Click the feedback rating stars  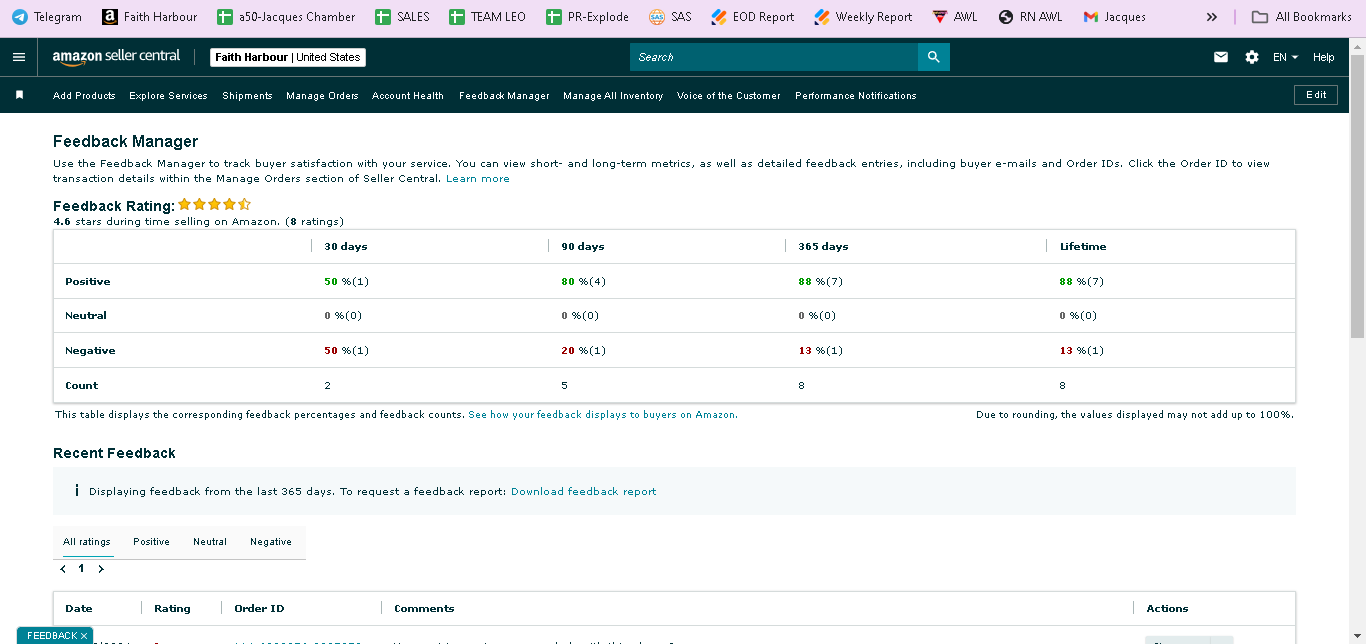click(214, 204)
